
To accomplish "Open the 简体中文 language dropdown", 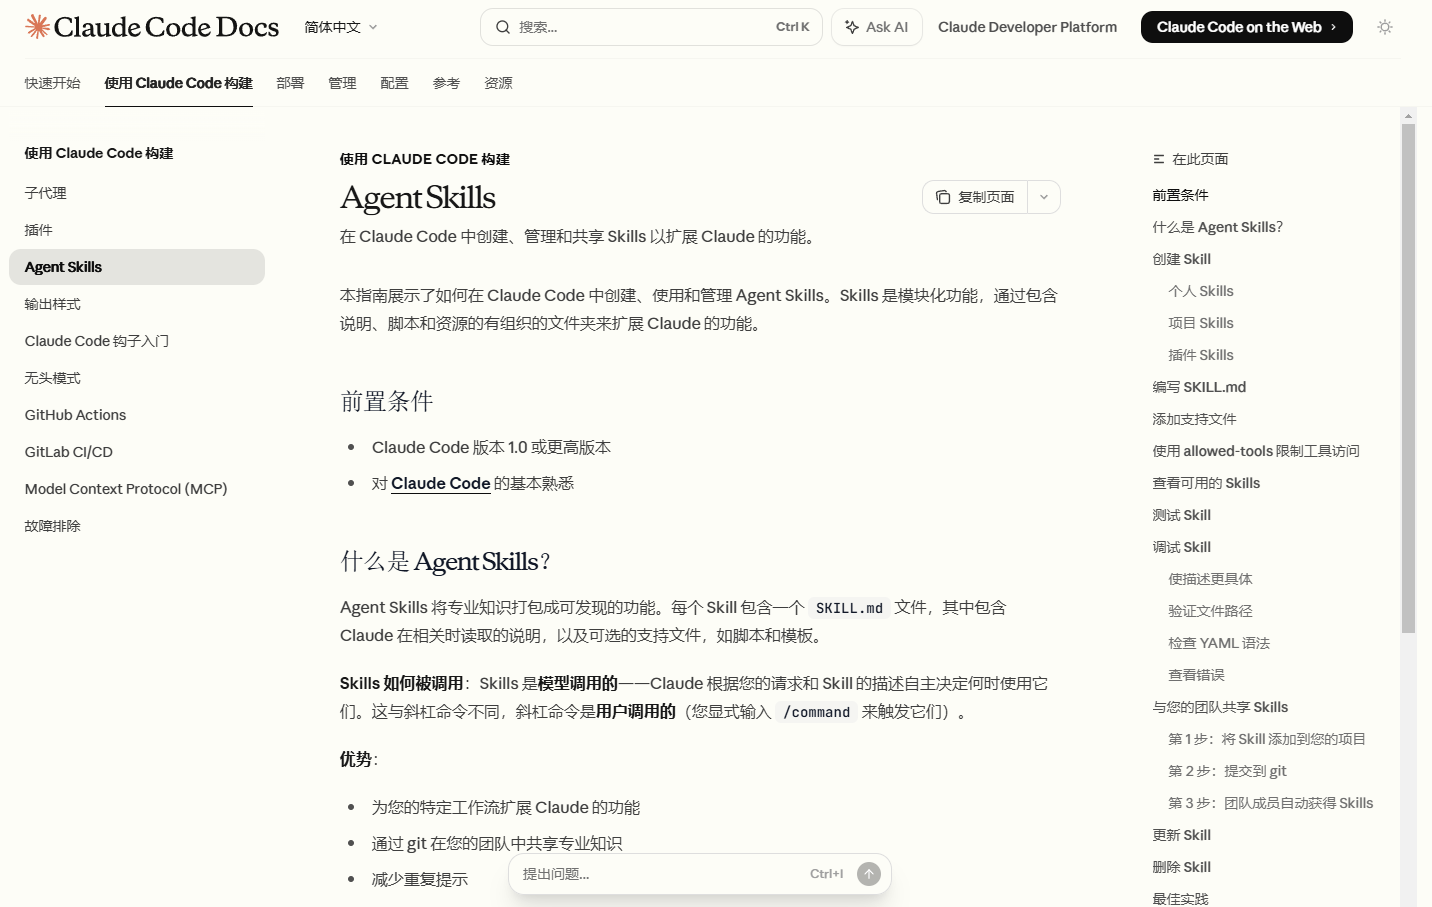I will [x=341, y=27].
